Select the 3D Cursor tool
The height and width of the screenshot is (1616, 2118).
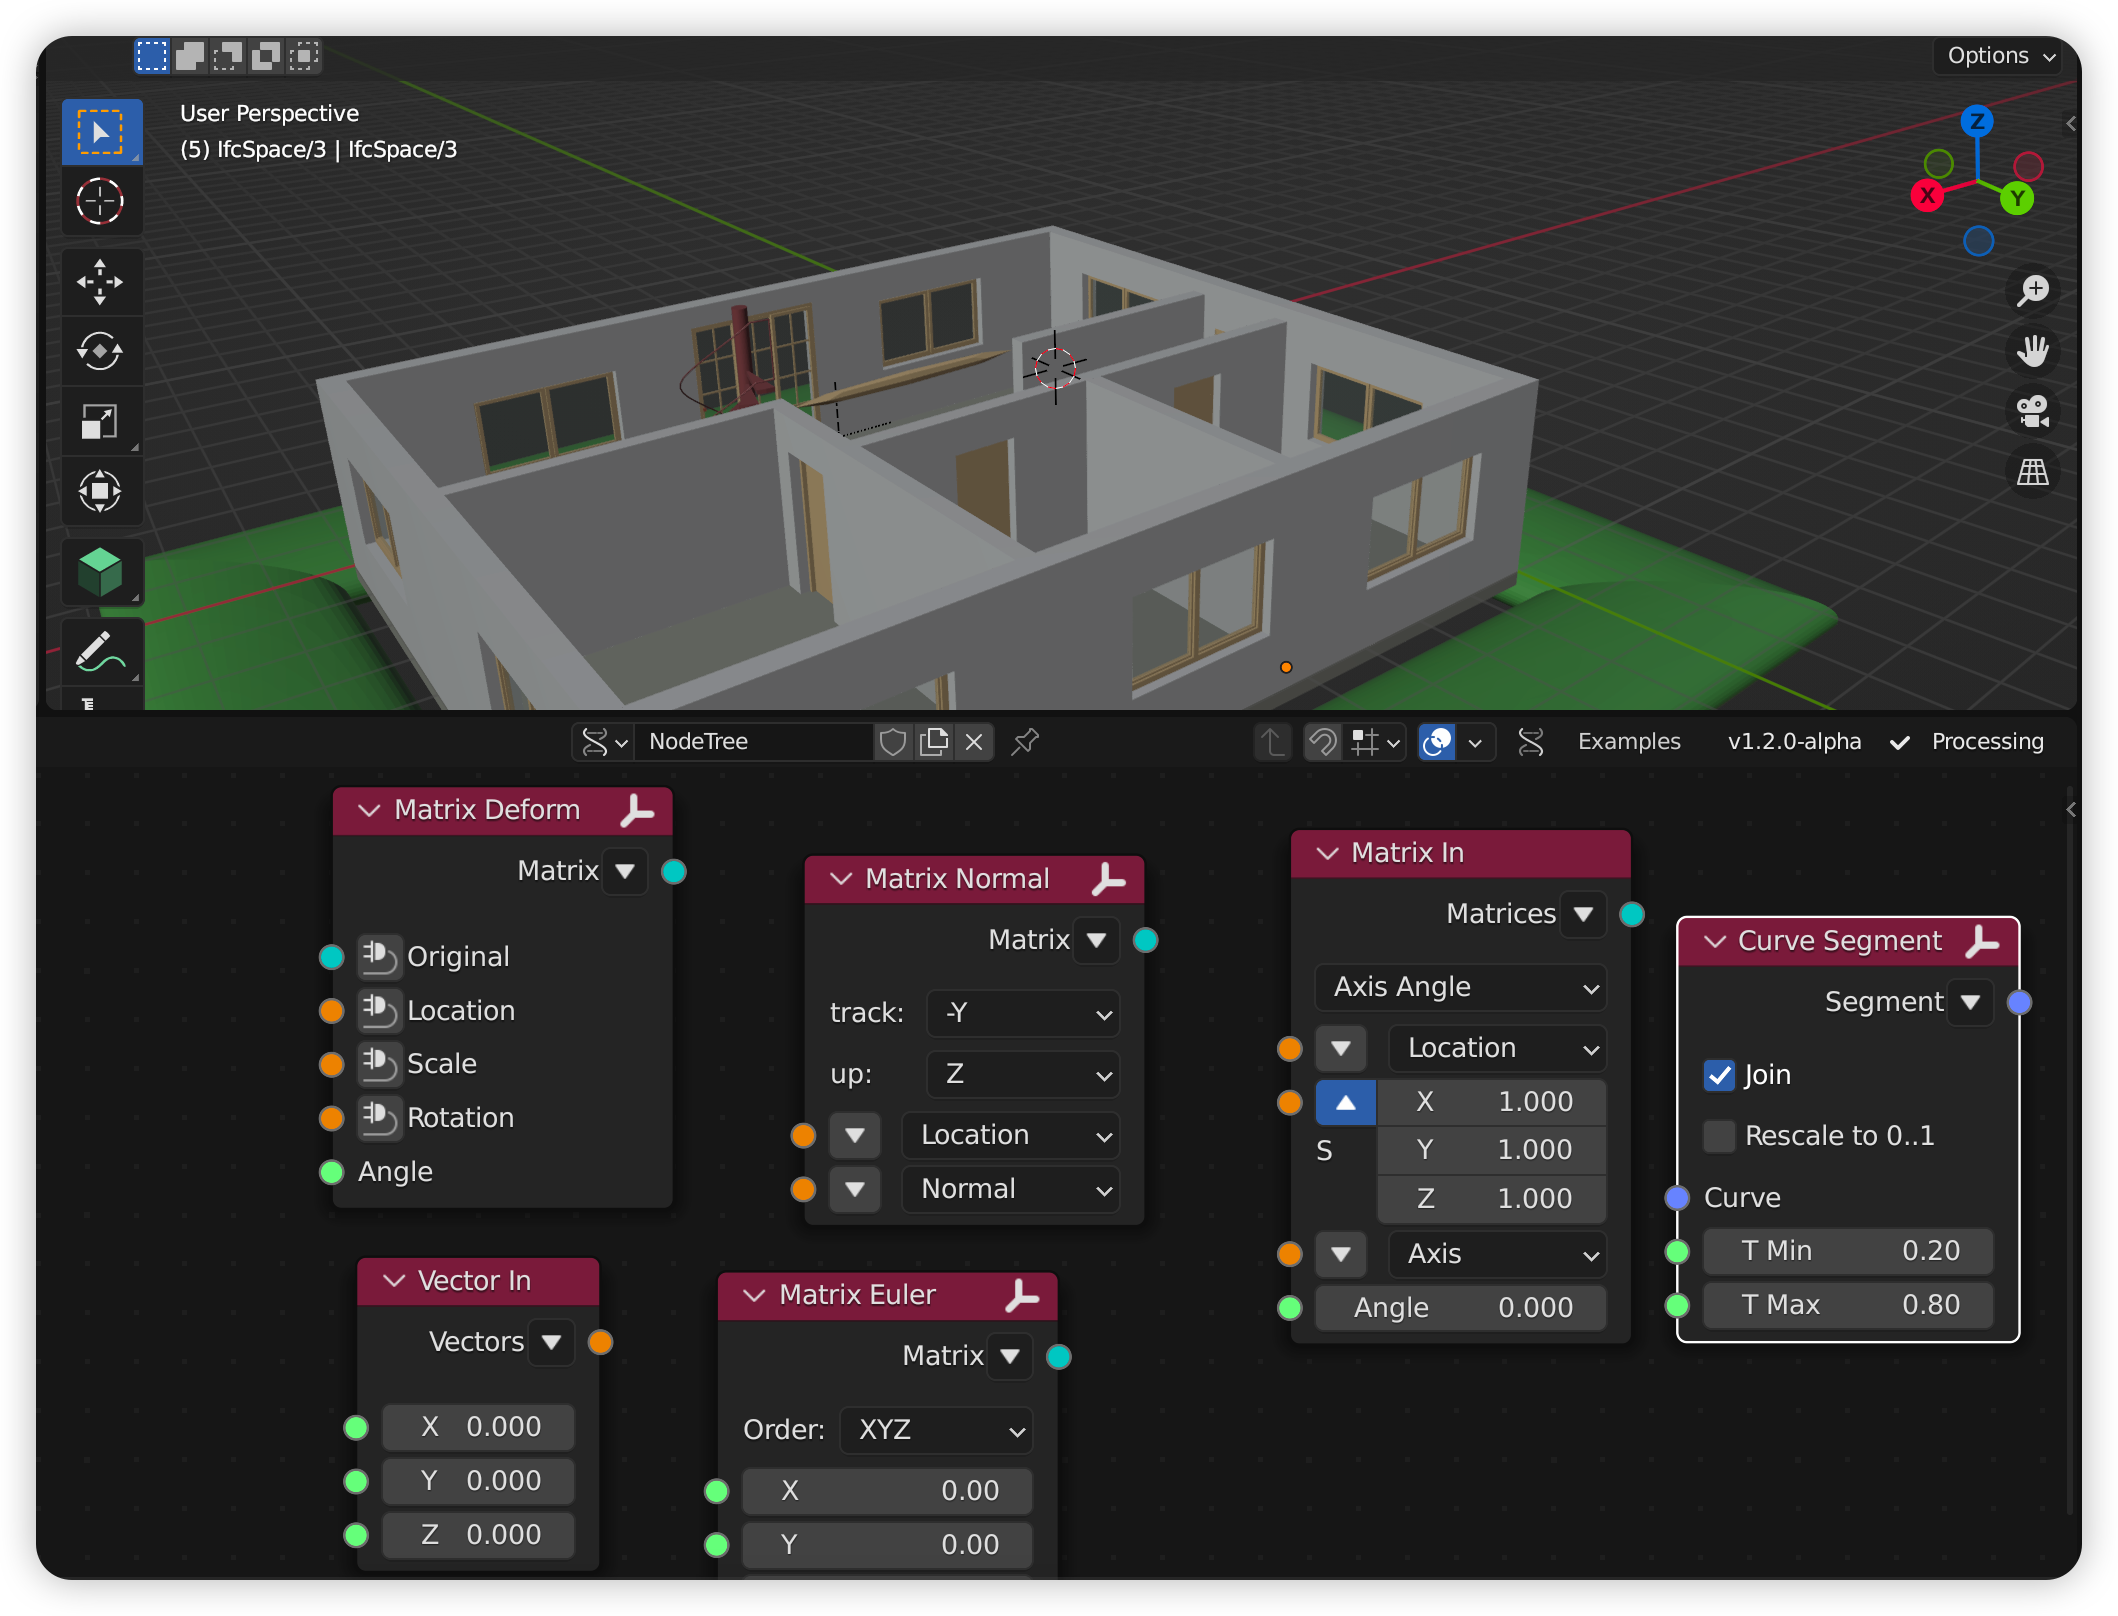point(100,201)
